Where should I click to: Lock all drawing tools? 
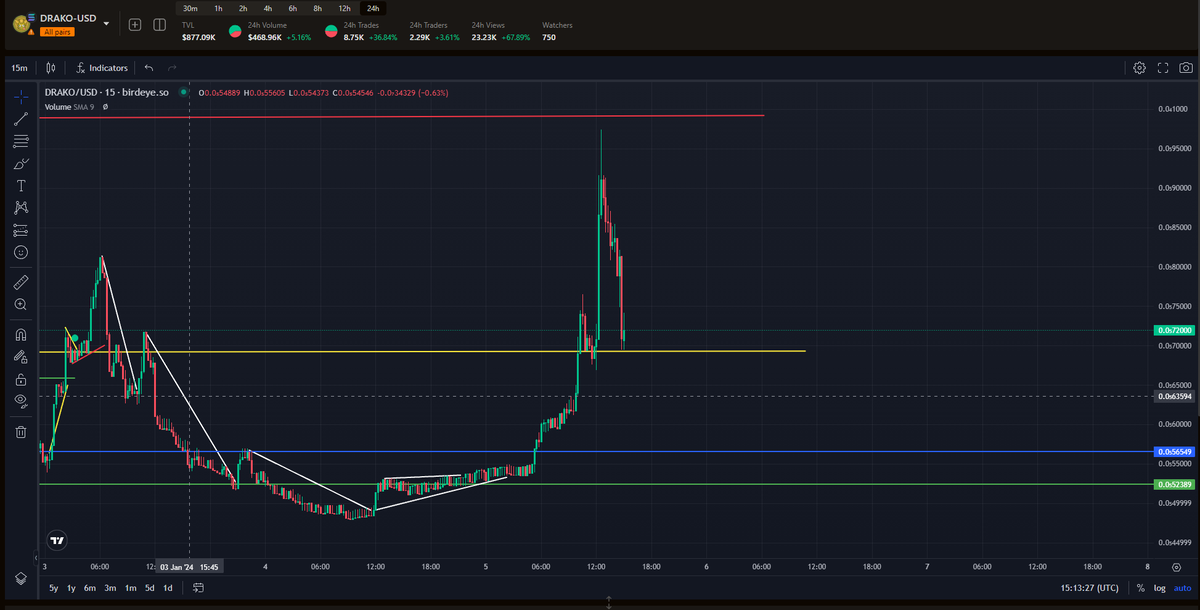coord(21,379)
